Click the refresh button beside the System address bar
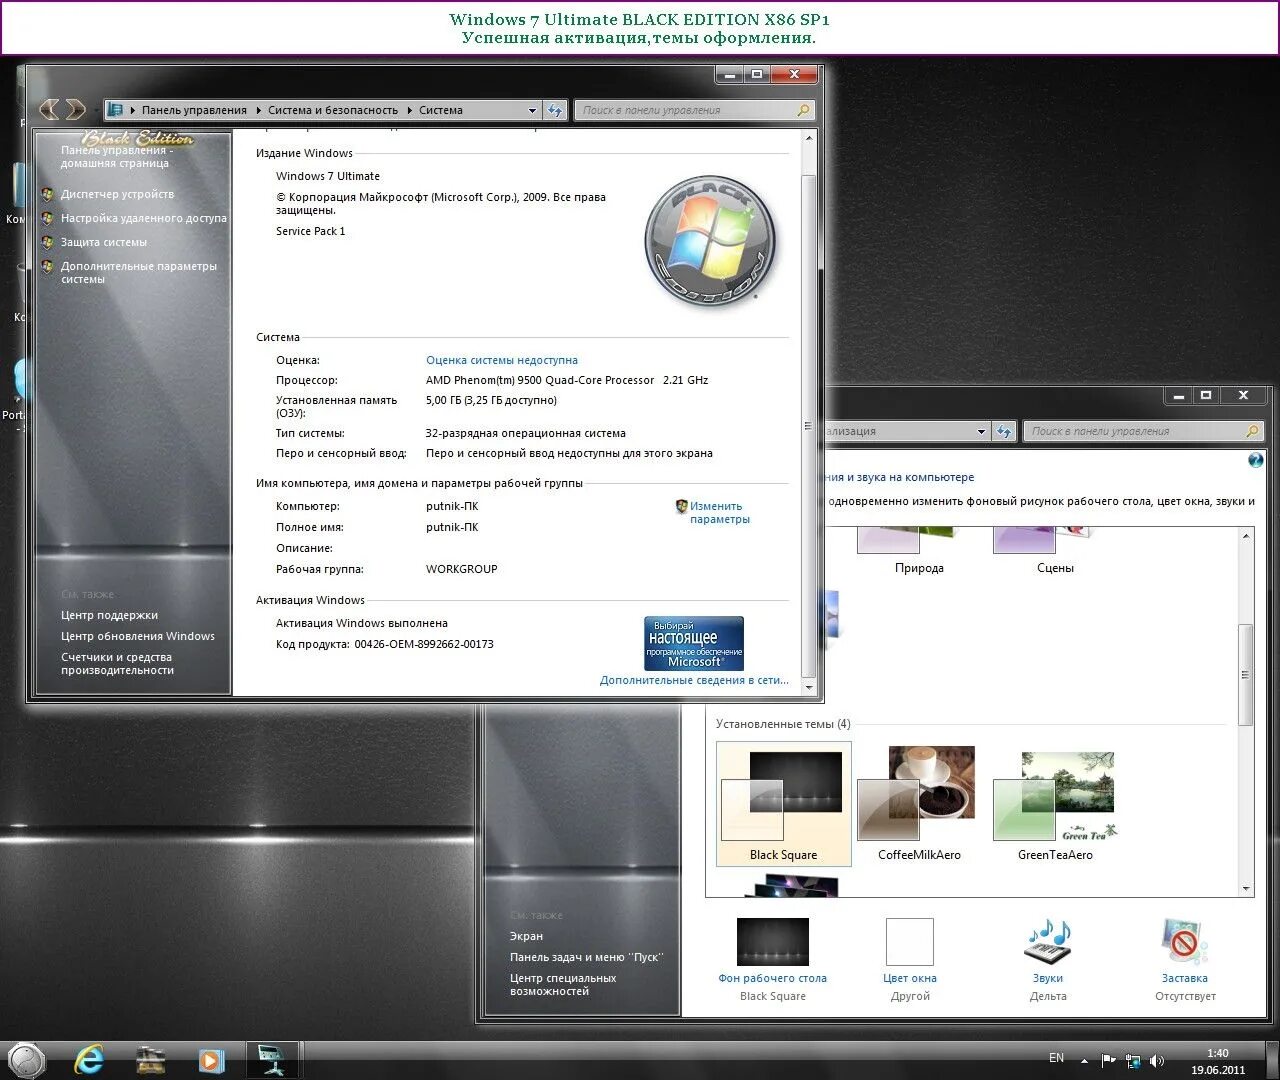The width and height of the screenshot is (1280, 1080). (x=556, y=110)
